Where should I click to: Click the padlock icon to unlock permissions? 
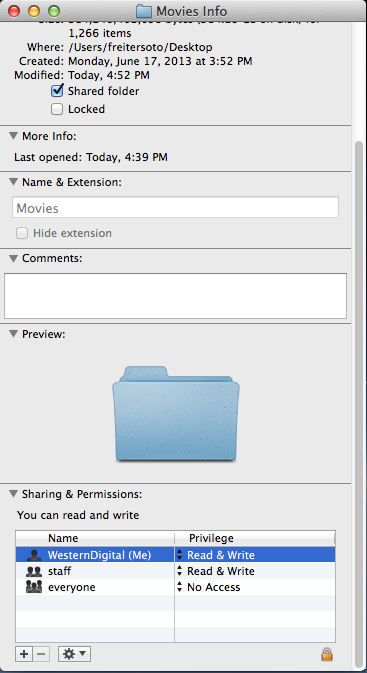pos(327,654)
